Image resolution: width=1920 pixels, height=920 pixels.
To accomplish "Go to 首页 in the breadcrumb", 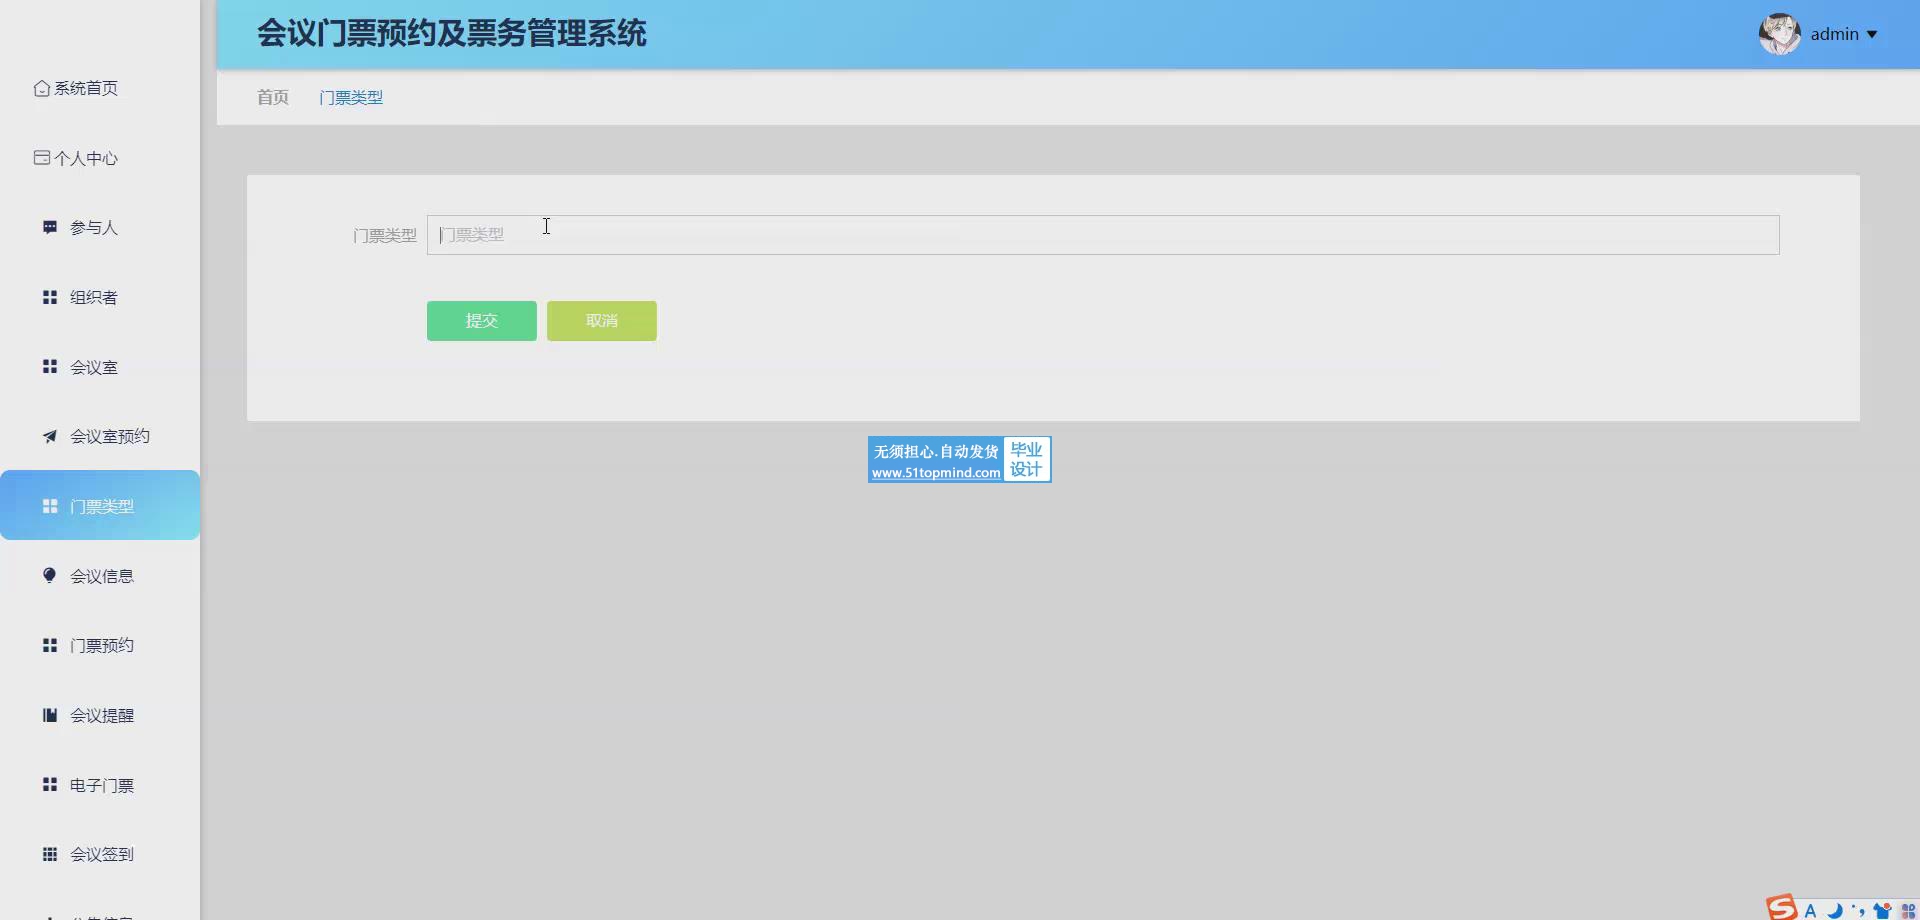I will (x=272, y=97).
